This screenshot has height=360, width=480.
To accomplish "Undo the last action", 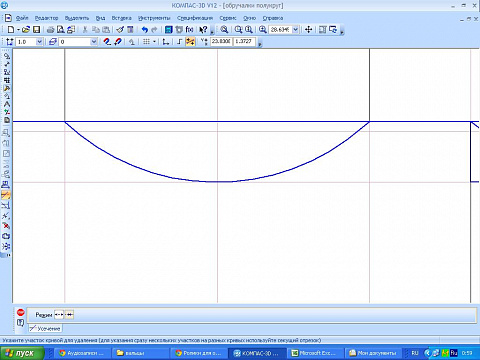I will [x=144, y=30].
